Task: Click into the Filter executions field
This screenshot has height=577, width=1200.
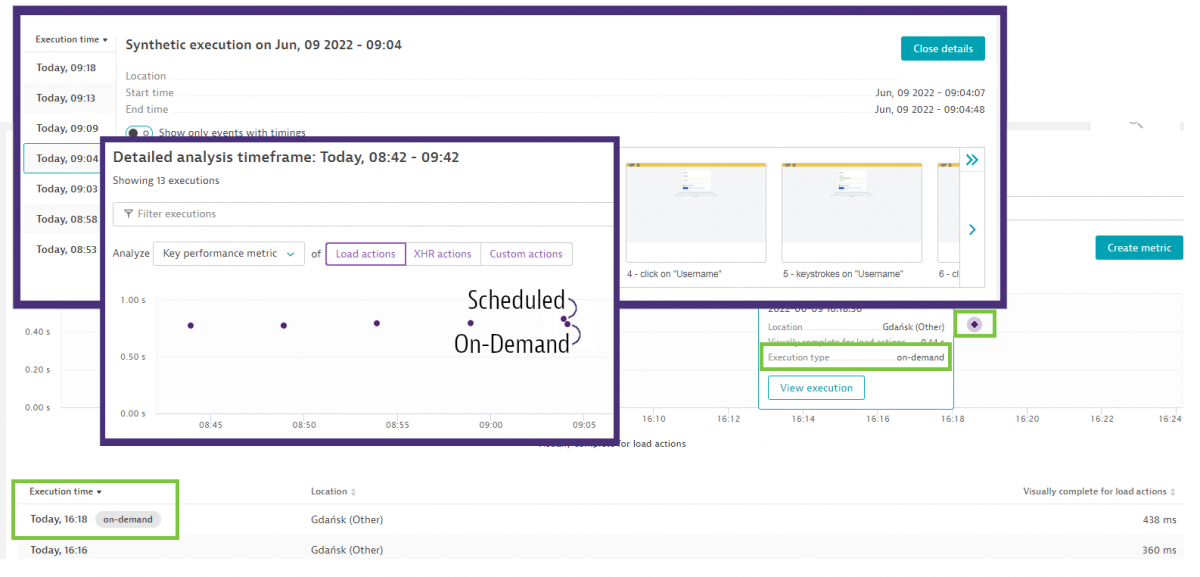Action: pos(363,214)
